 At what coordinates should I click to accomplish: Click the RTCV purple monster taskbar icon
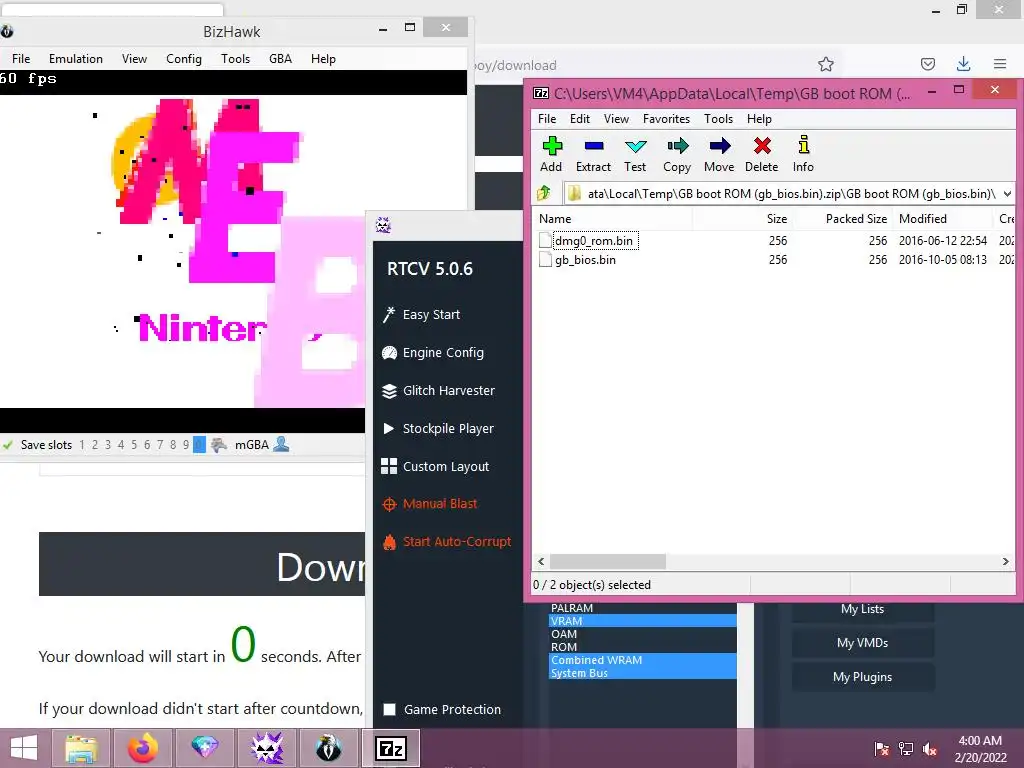[266, 748]
